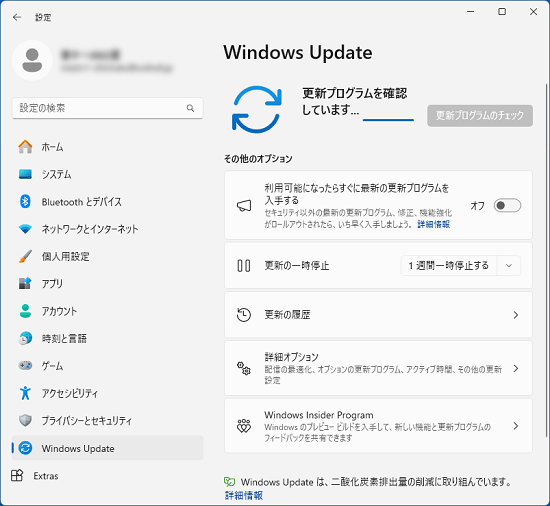Click the Windows Update page heading
The width and height of the screenshot is (550, 506).
point(298,53)
